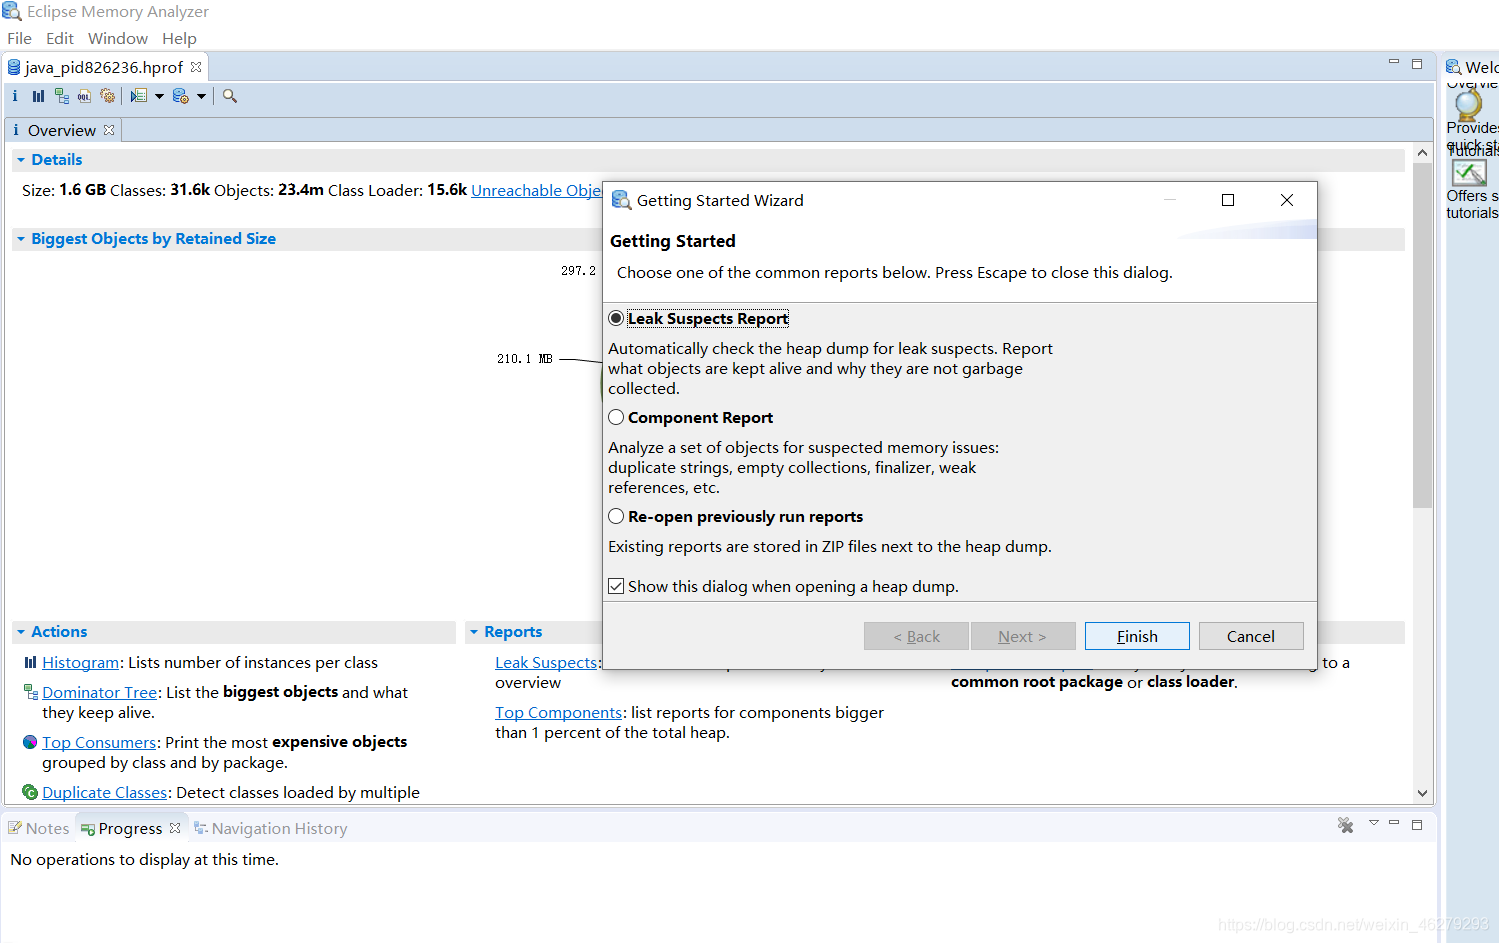1499x943 pixels.
Task: Minimize the heap dump editor area
Action: (1394, 63)
